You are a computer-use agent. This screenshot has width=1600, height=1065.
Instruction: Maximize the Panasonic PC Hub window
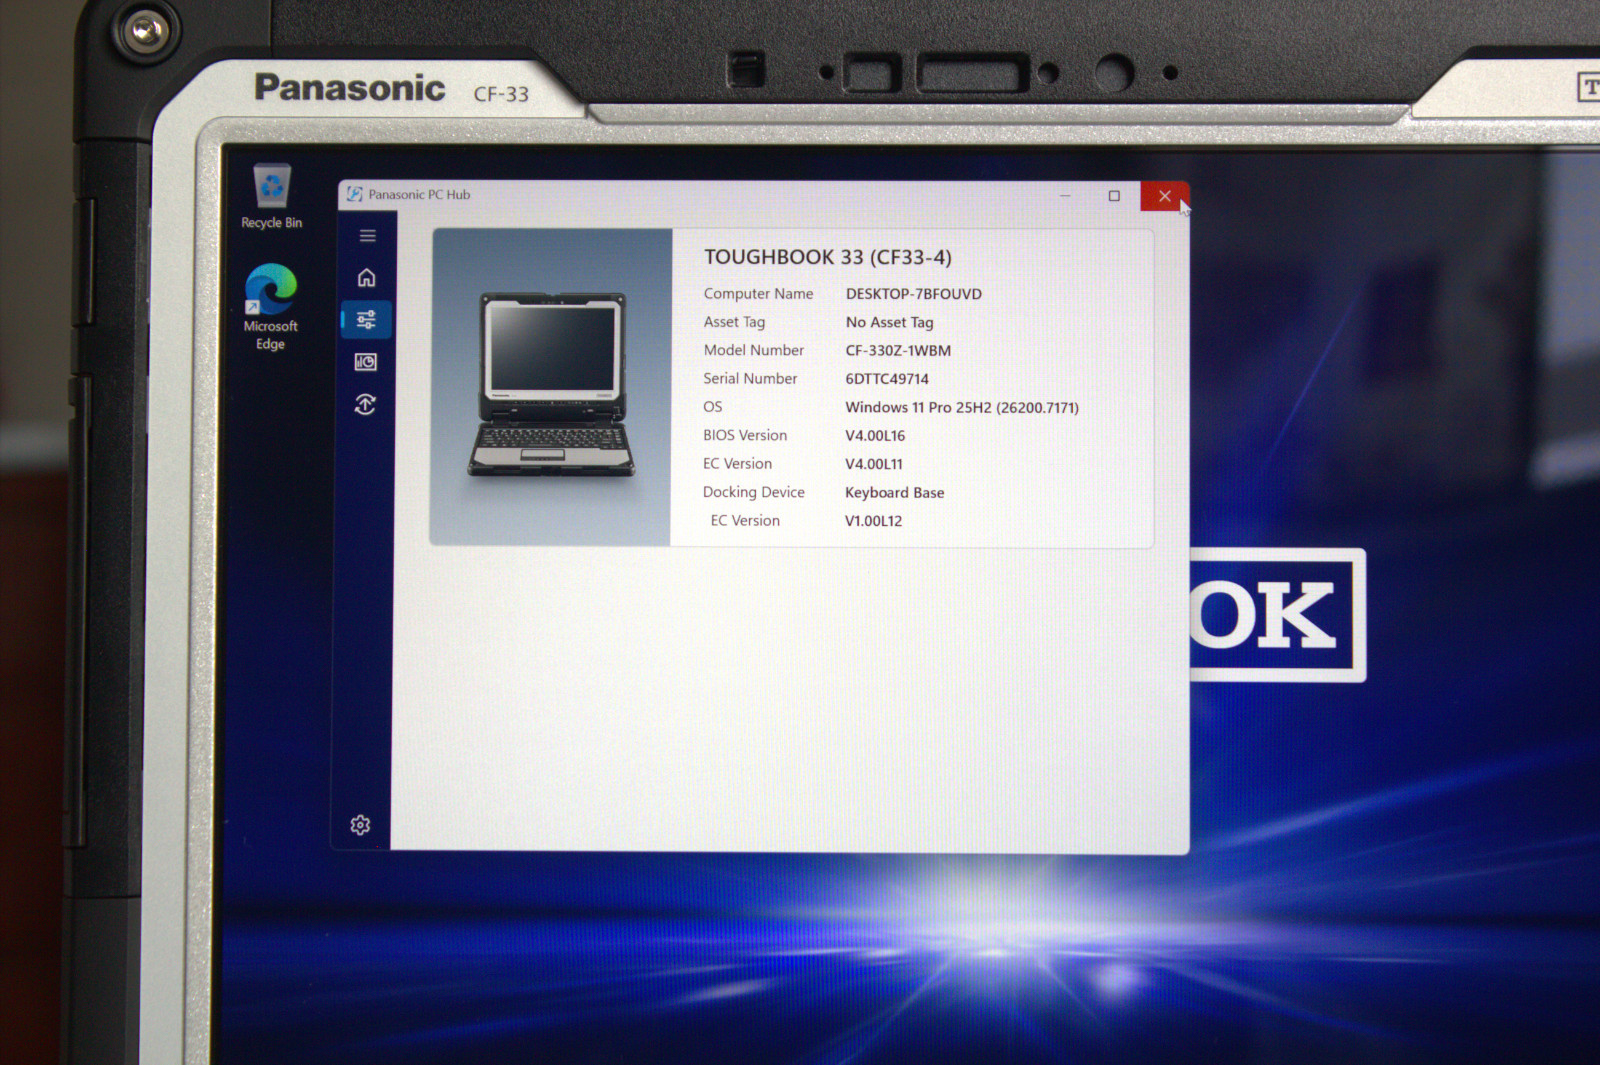pyautogui.click(x=1114, y=196)
